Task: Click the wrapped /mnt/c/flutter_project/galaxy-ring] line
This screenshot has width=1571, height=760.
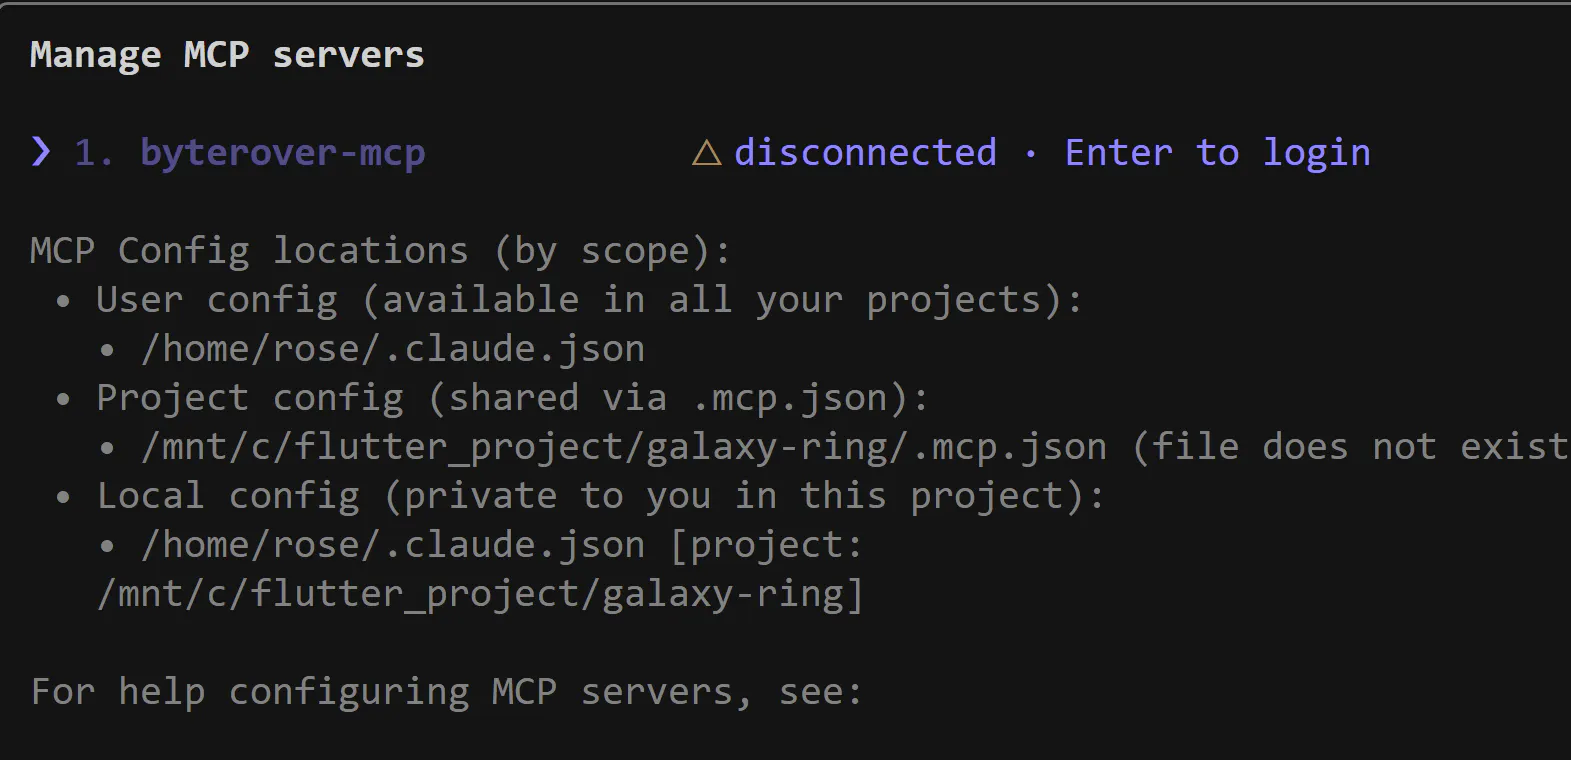Action: [480, 594]
